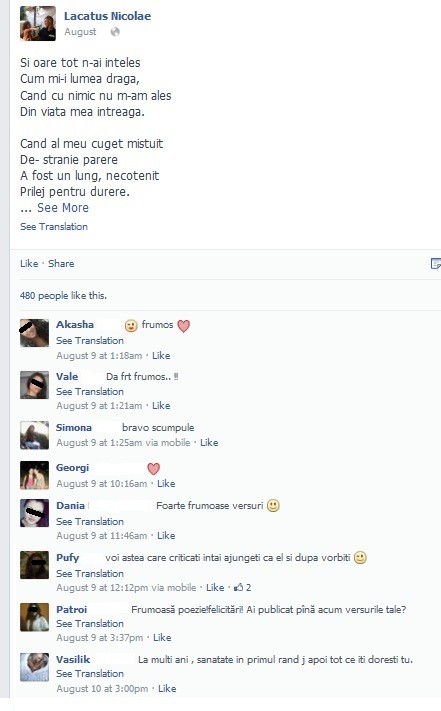
Task: Show translation for Pufy's comment
Action: pos(90,574)
